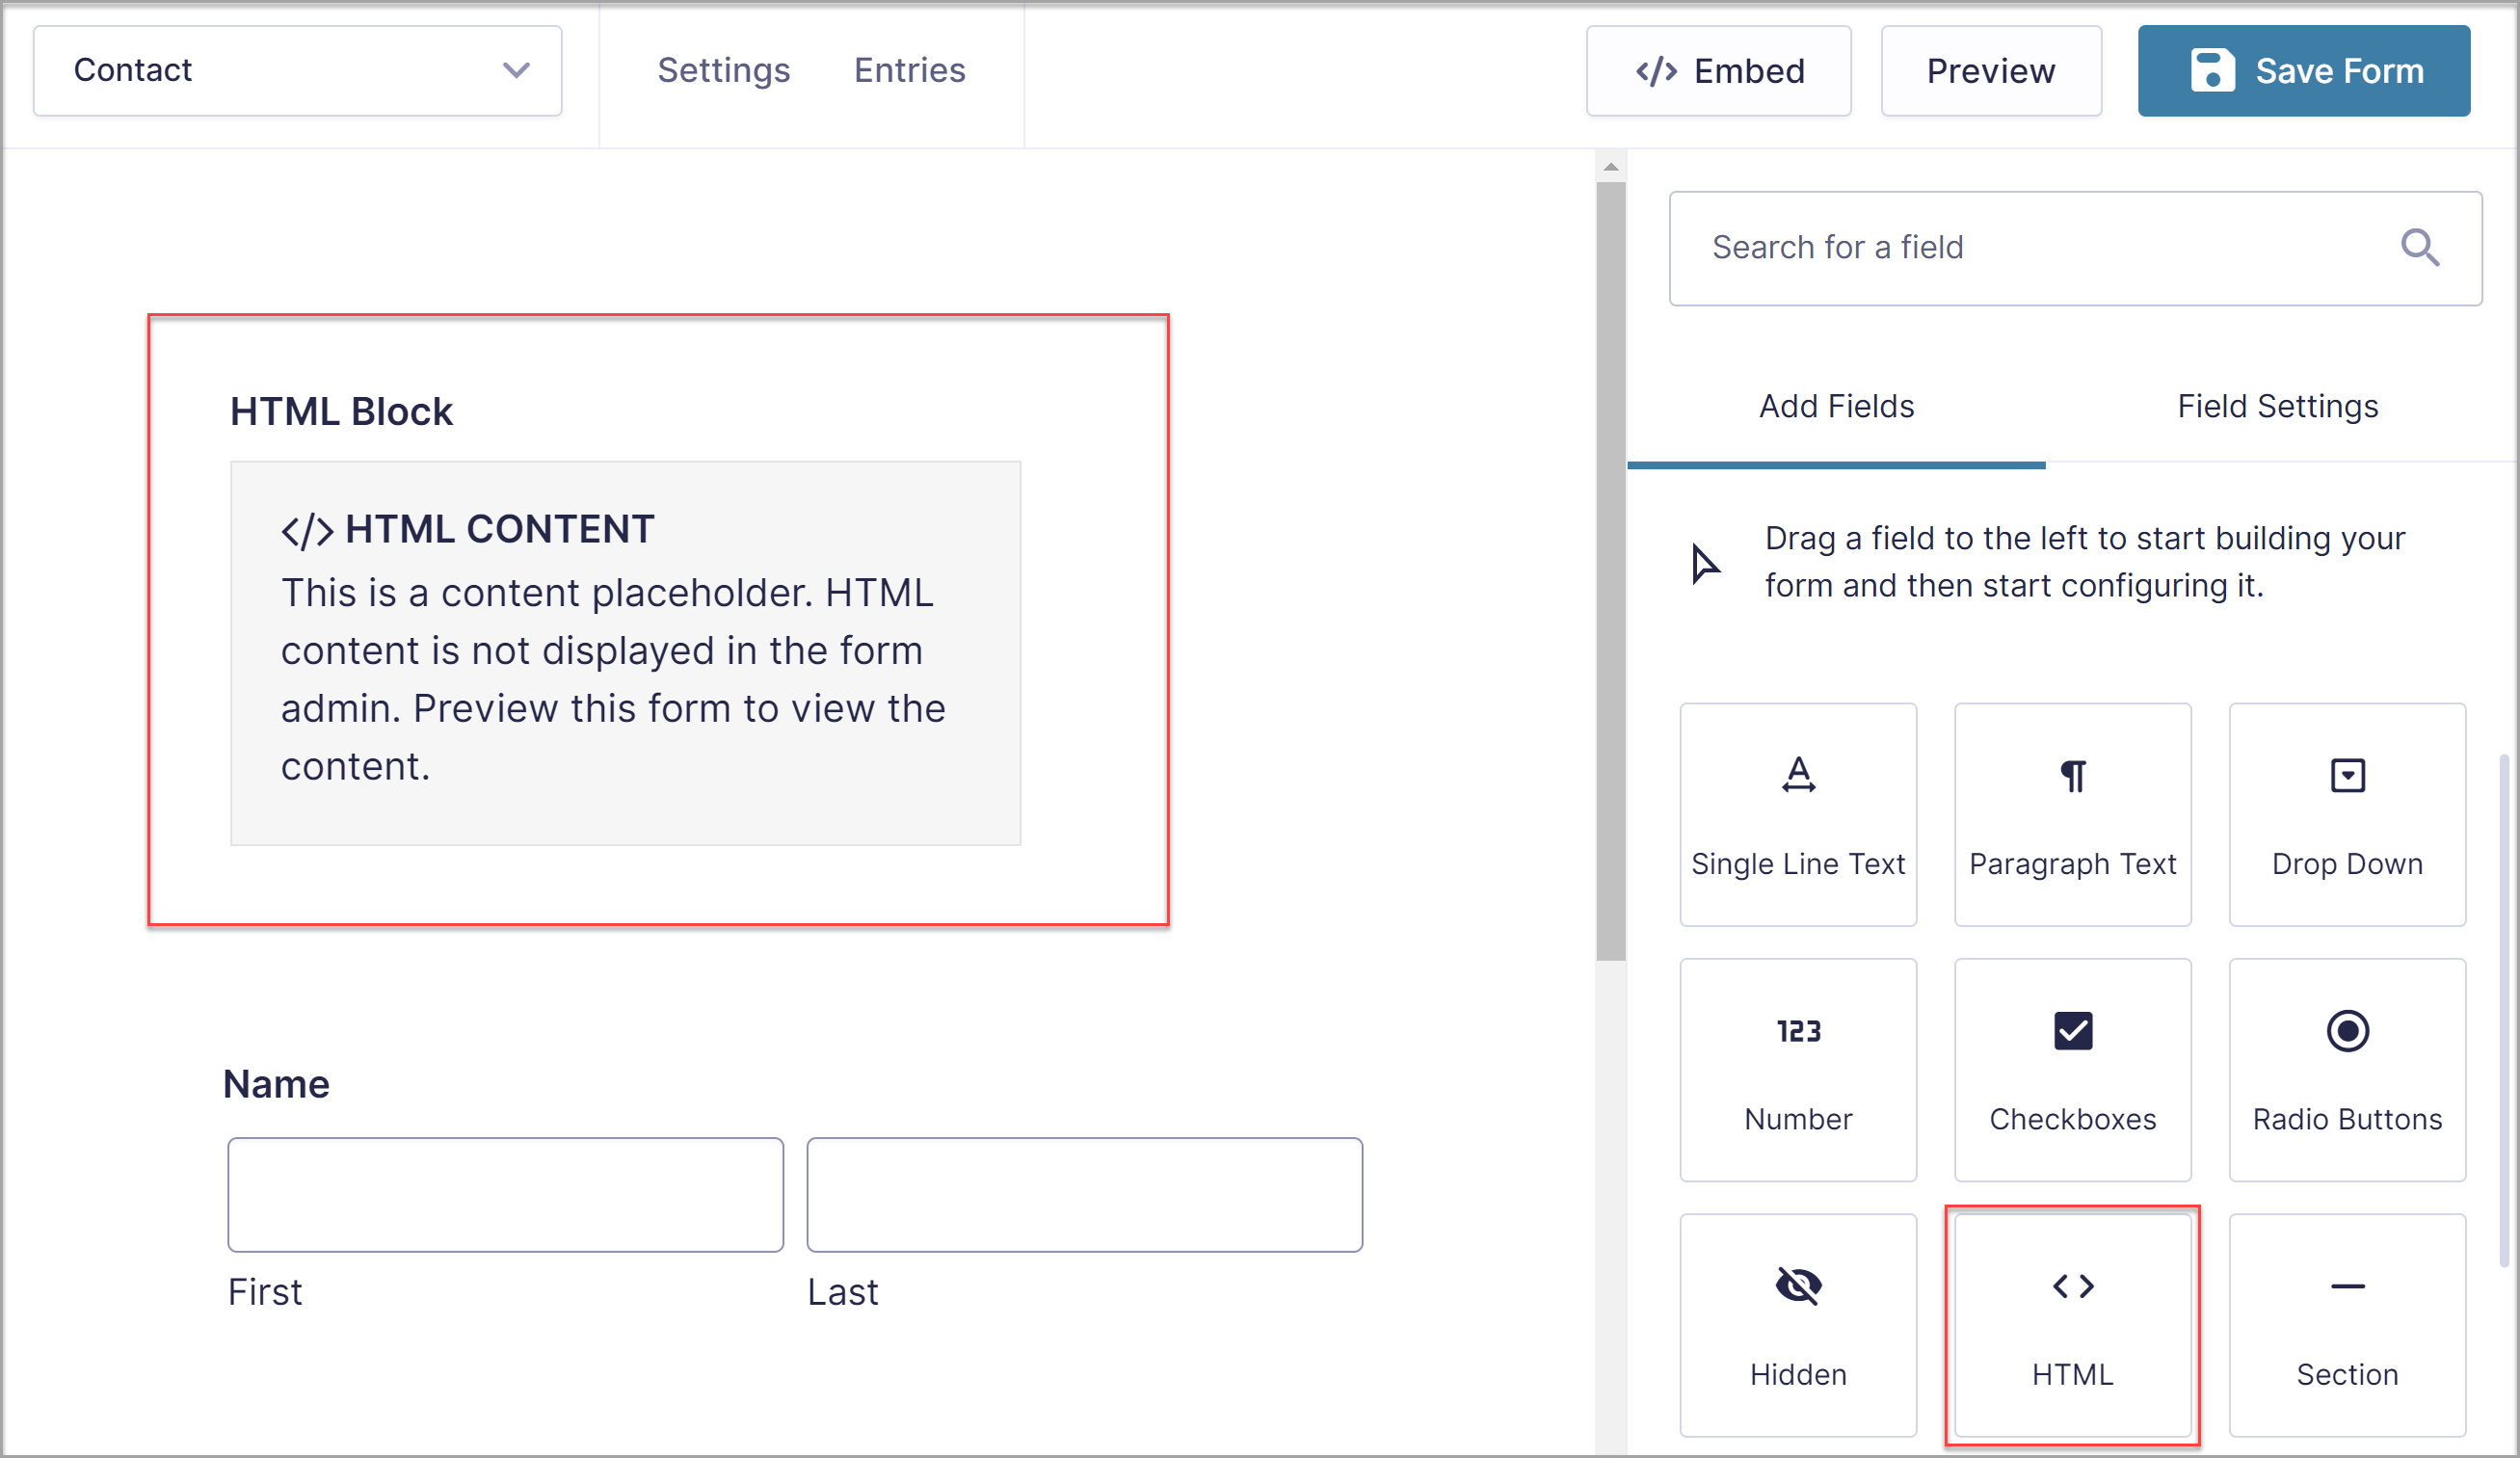Click the Preview button
Screen dimensions: 2520x1458
1990,71
